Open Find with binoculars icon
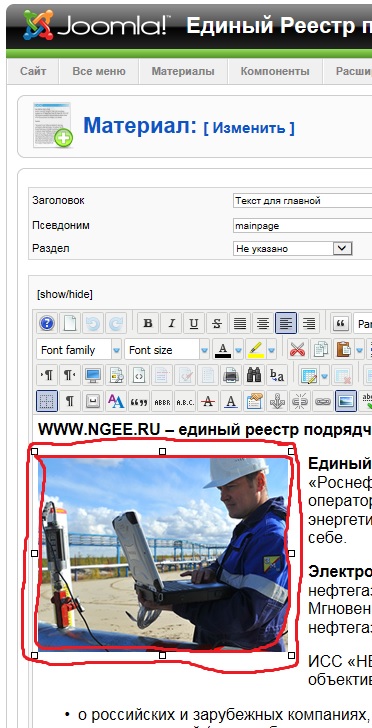The width and height of the screenshot is (372, 728). pos(254,375)
